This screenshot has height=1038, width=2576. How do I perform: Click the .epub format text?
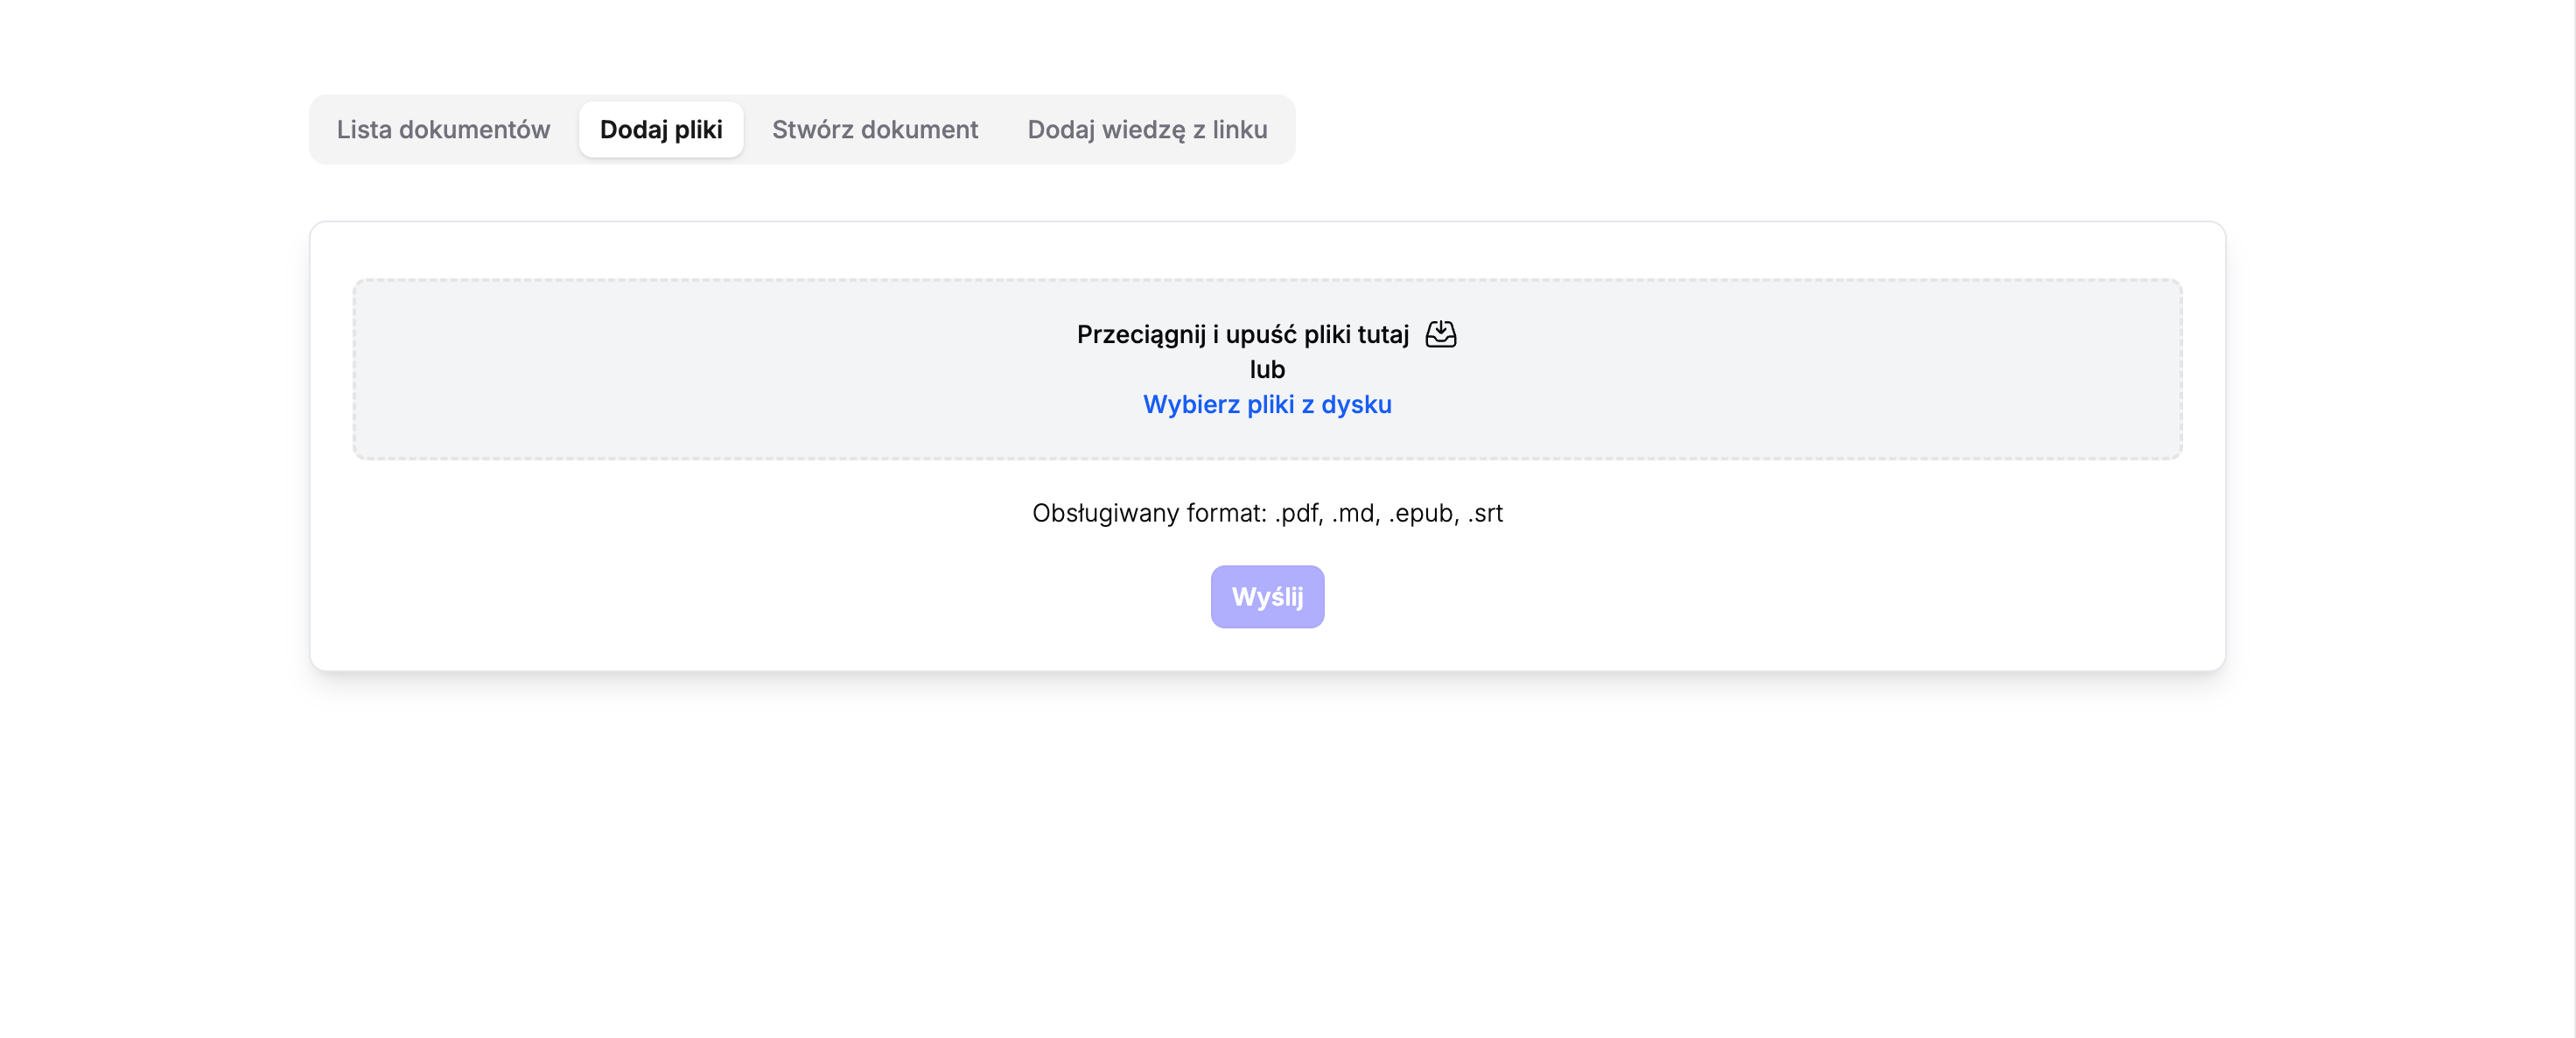pos(1422,514)
